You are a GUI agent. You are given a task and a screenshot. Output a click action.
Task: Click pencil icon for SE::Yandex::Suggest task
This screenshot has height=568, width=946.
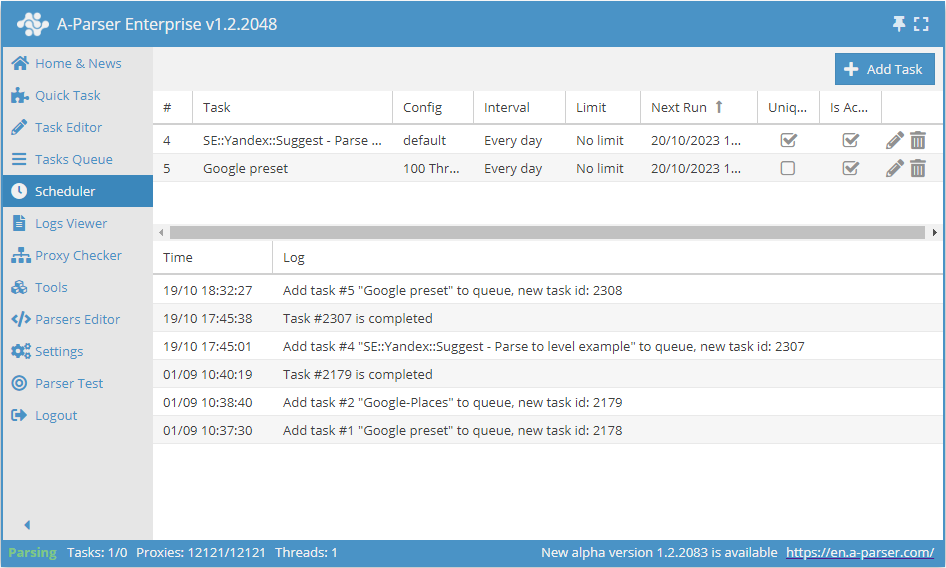tap(895, 140)
